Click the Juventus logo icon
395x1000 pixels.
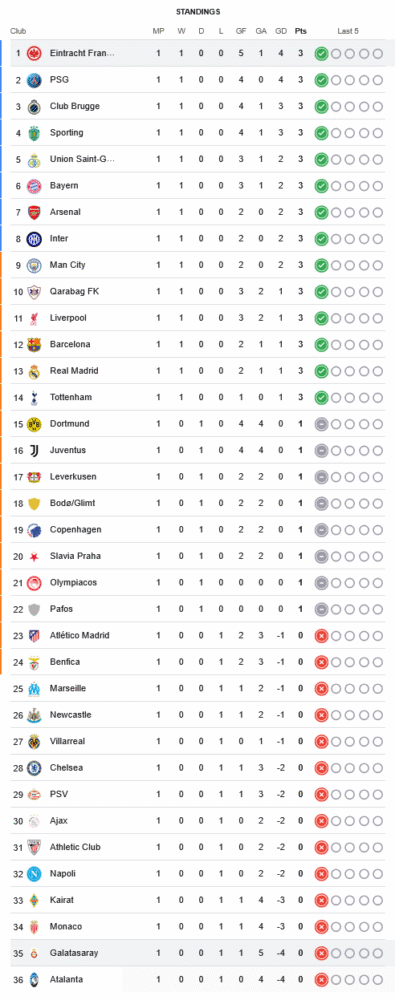[34, 450]
